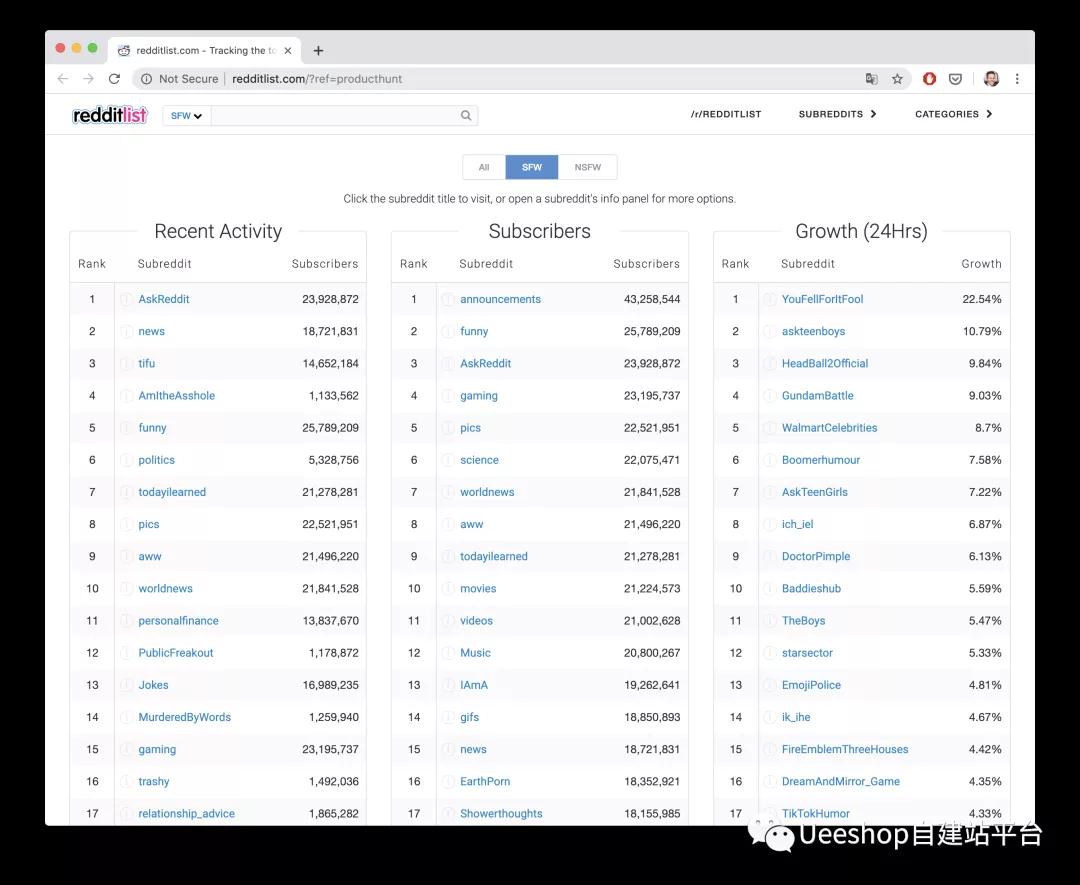1080x885 pixels.
Task: Open info panel icon for EmojiPolice
Action: [x=769, y=685]
